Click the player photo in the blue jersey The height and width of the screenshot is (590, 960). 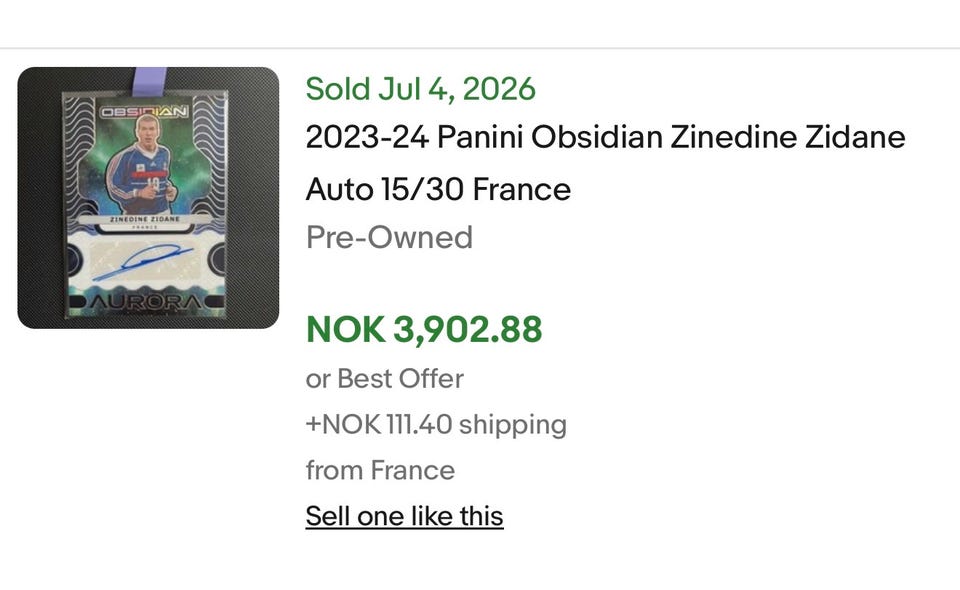pos(142,165)
